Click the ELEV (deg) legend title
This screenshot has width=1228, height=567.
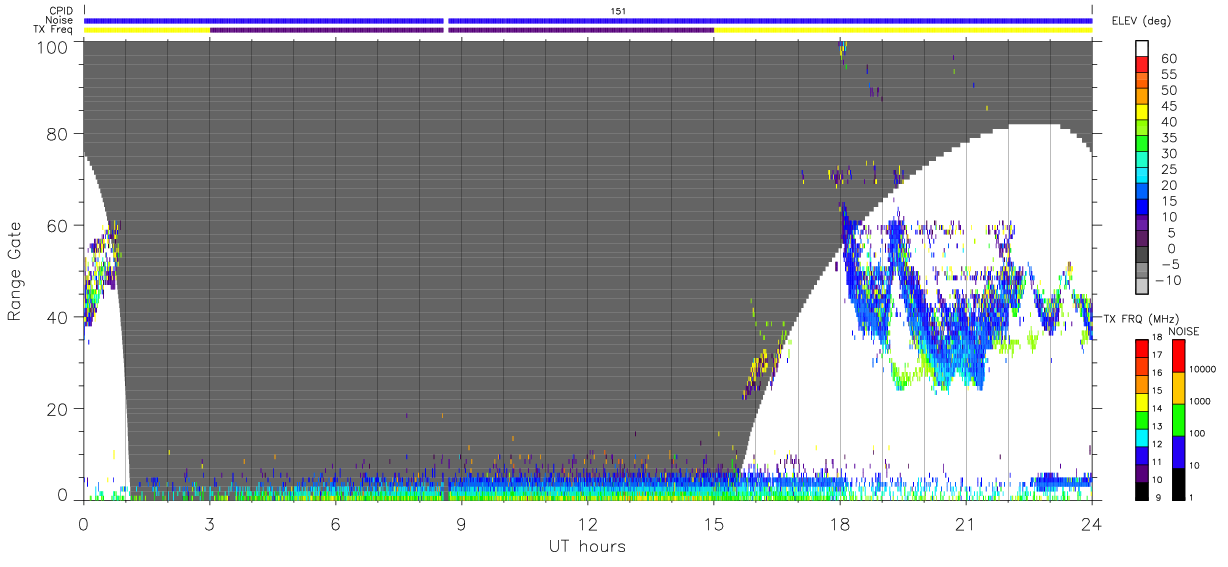pos(1141,21)
